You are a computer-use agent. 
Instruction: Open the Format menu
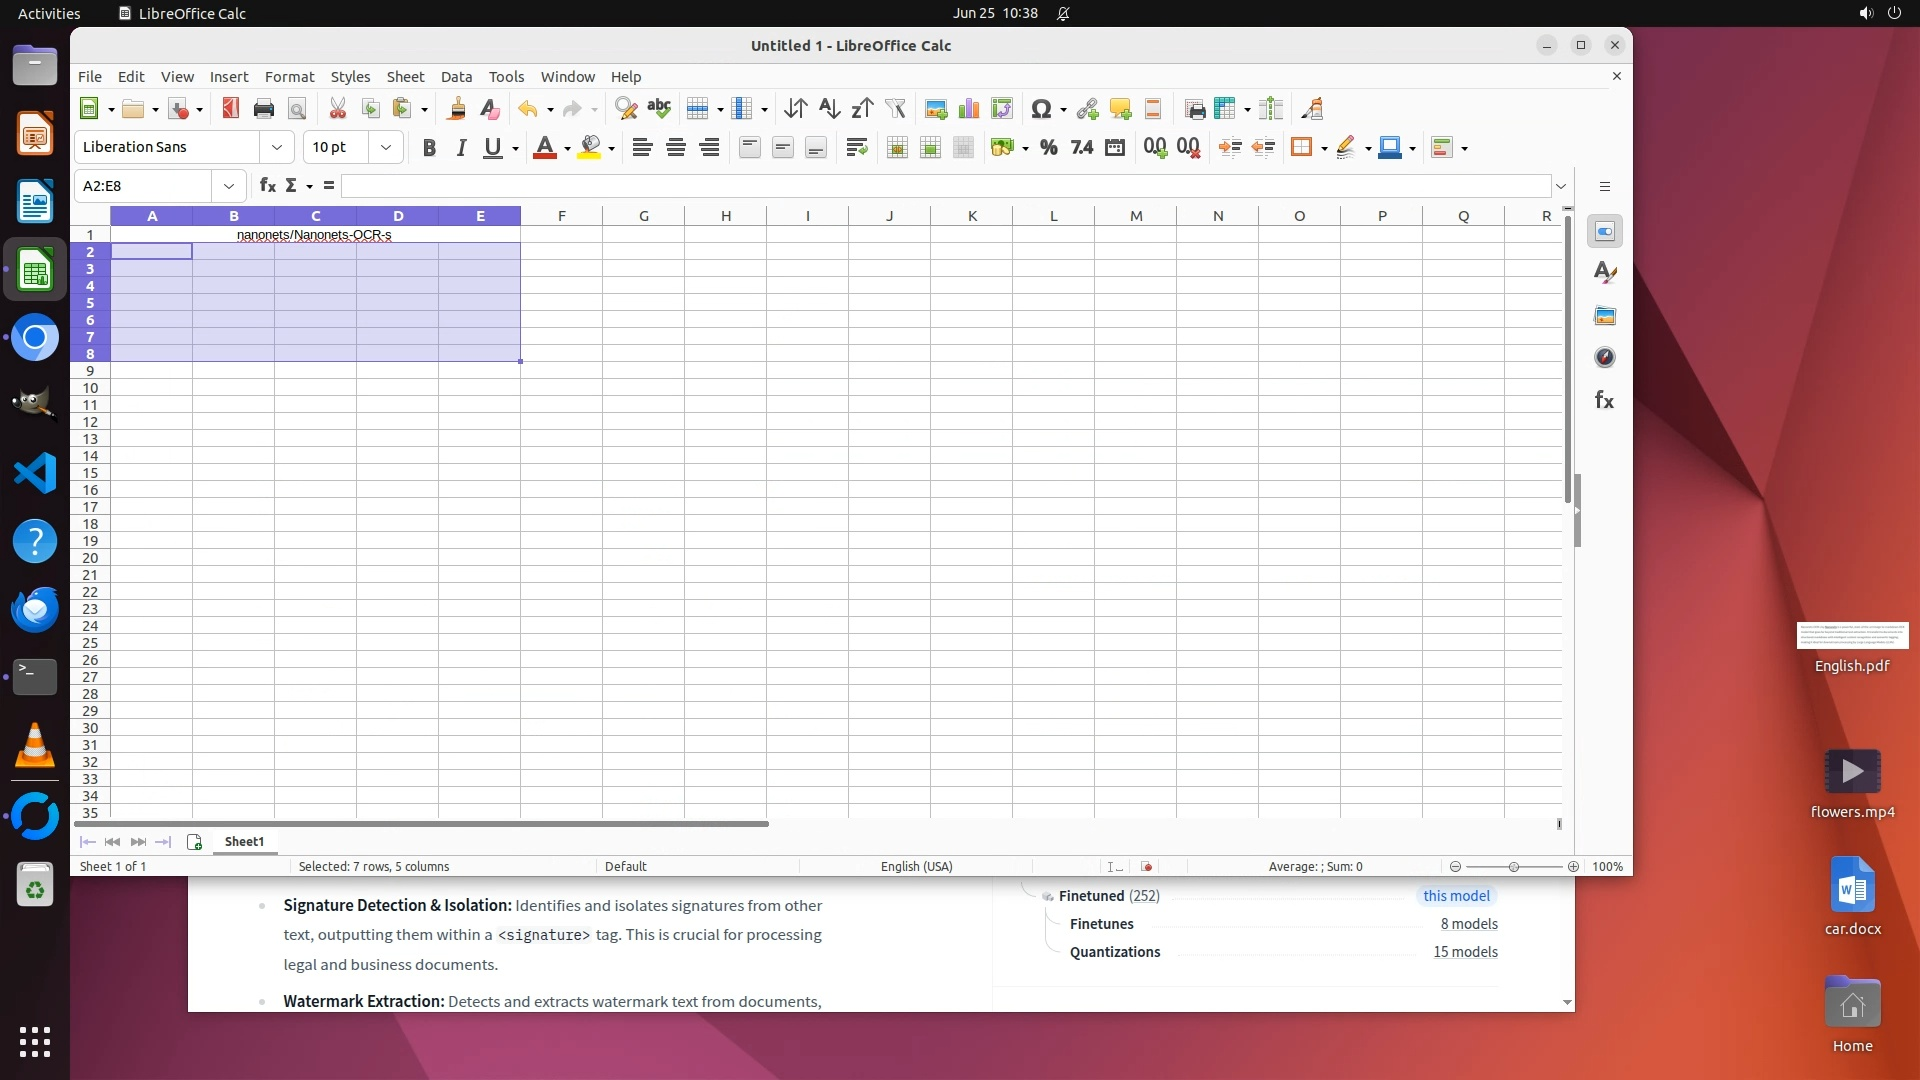(289, 77)
